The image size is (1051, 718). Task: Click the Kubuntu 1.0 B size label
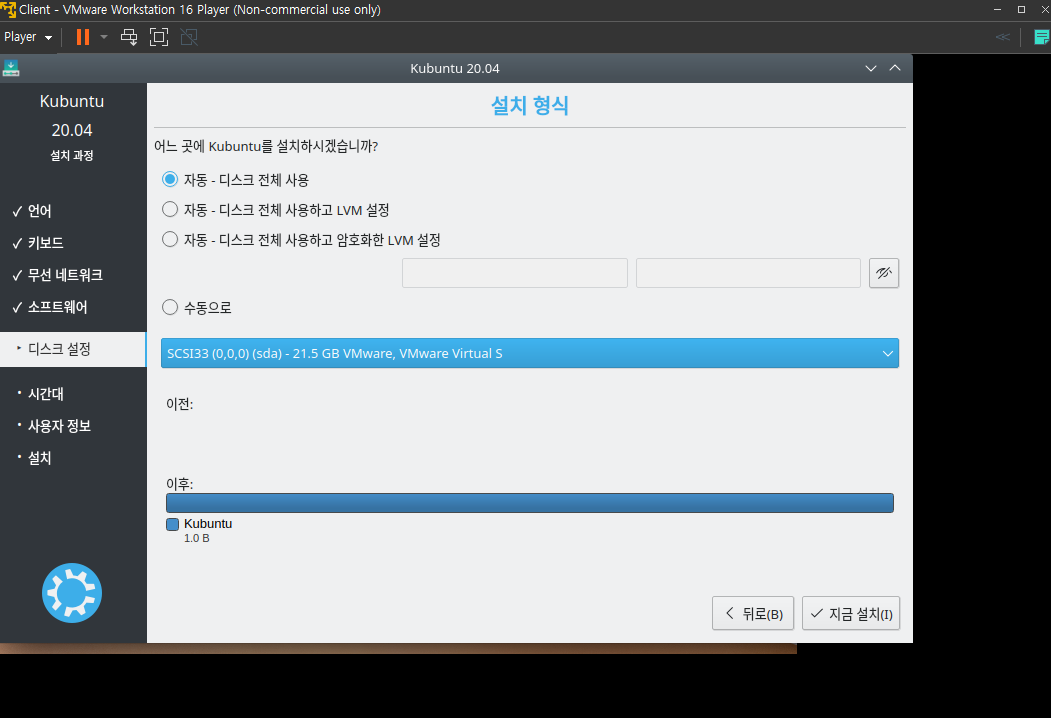tap(196, 538)
